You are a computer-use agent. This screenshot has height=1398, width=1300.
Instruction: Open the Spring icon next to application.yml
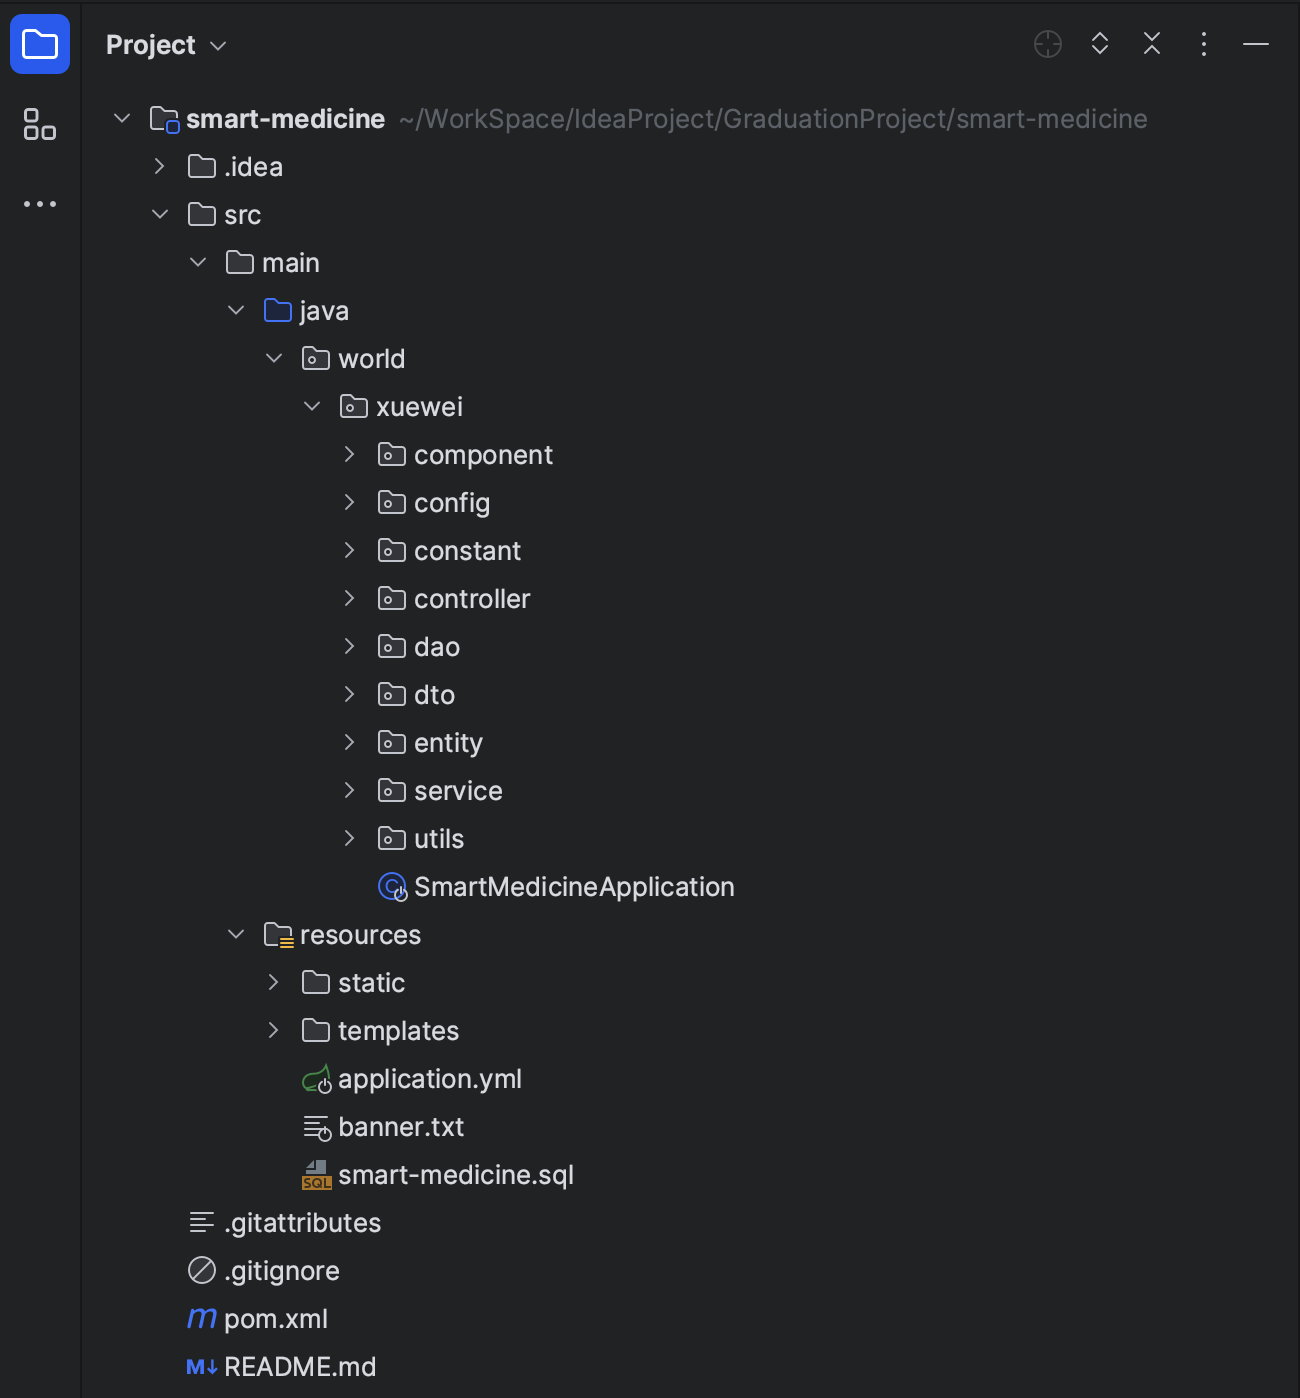[x=316, y=1080]
